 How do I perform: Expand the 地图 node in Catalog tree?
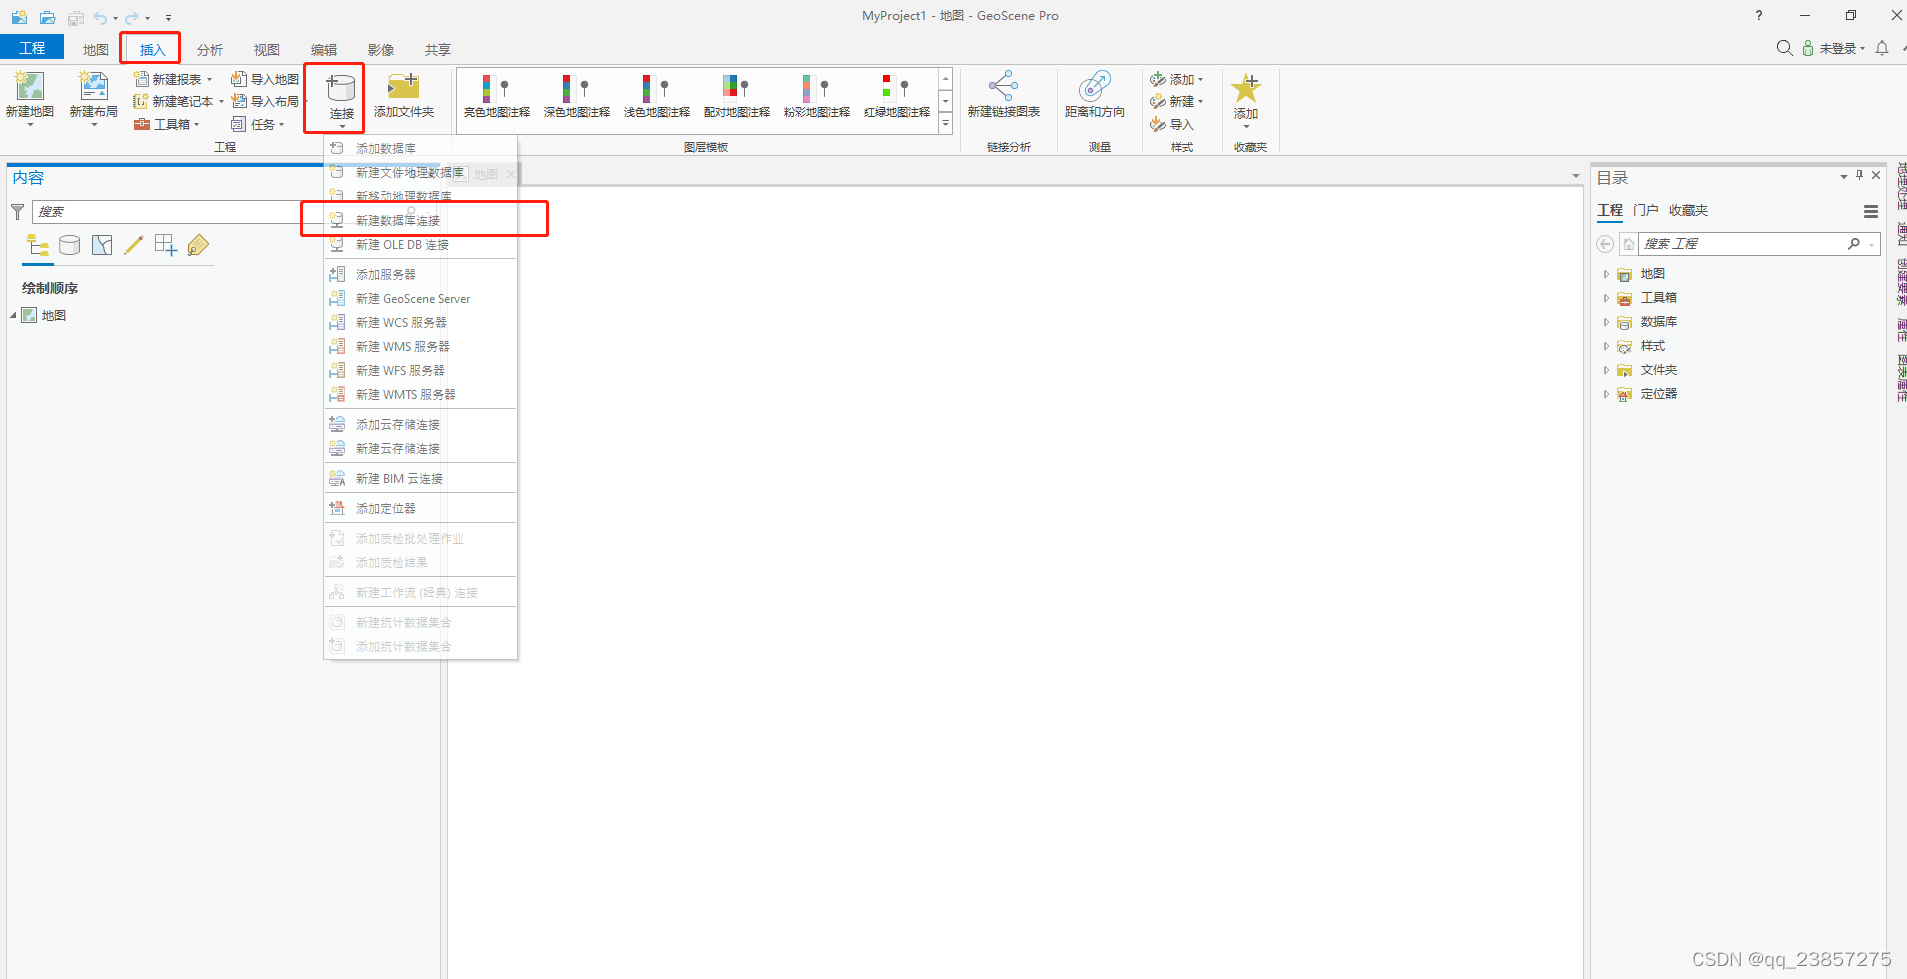click(1606, 274)
